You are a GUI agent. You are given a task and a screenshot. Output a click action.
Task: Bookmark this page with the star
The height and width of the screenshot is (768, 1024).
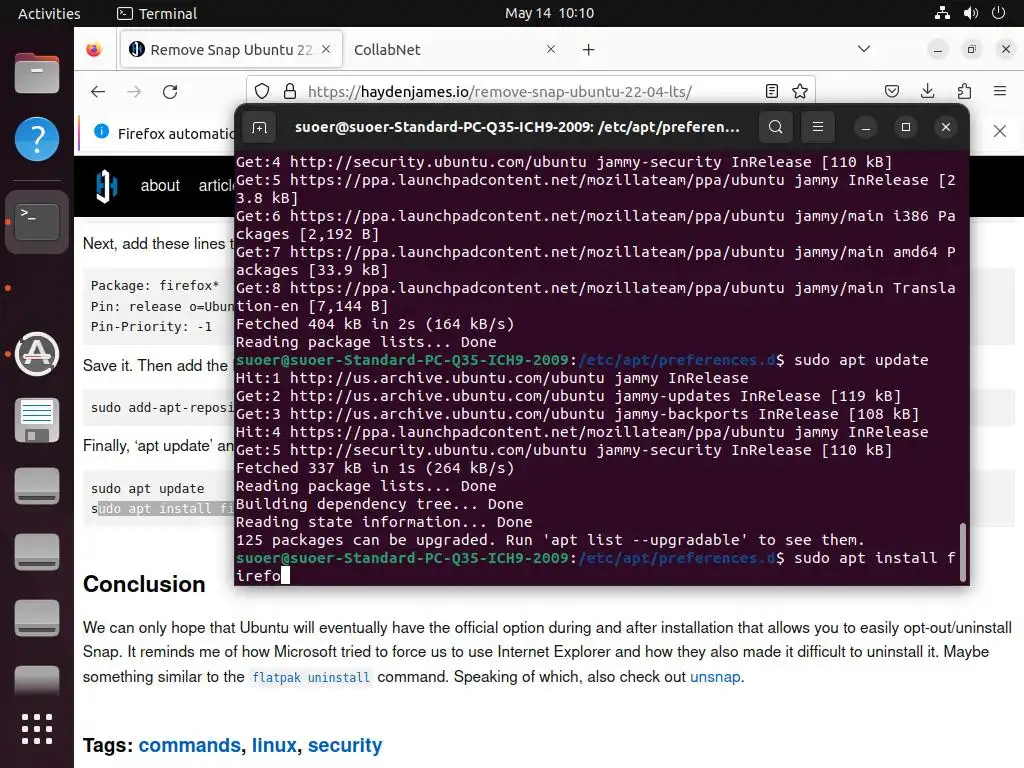coord(800,91)
